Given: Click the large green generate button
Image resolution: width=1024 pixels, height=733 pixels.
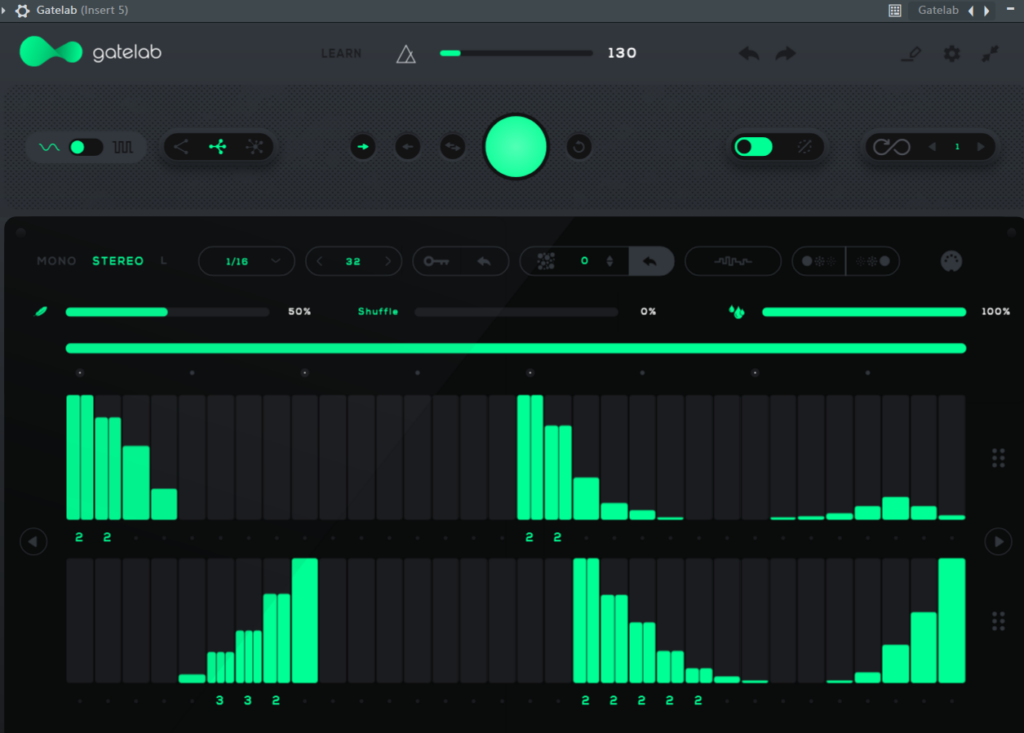Looking at the screenshot, I should pos(515,147).
